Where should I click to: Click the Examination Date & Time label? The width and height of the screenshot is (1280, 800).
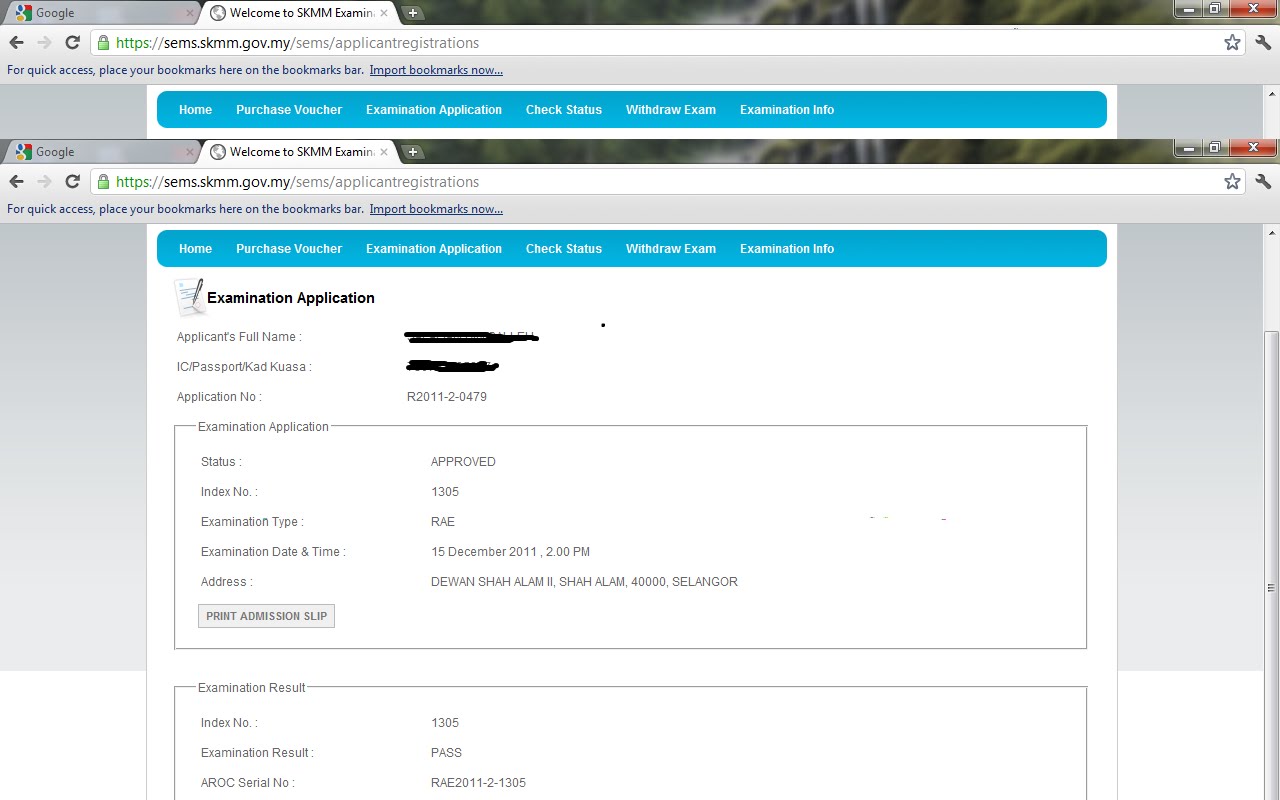[x=273, y=552]
